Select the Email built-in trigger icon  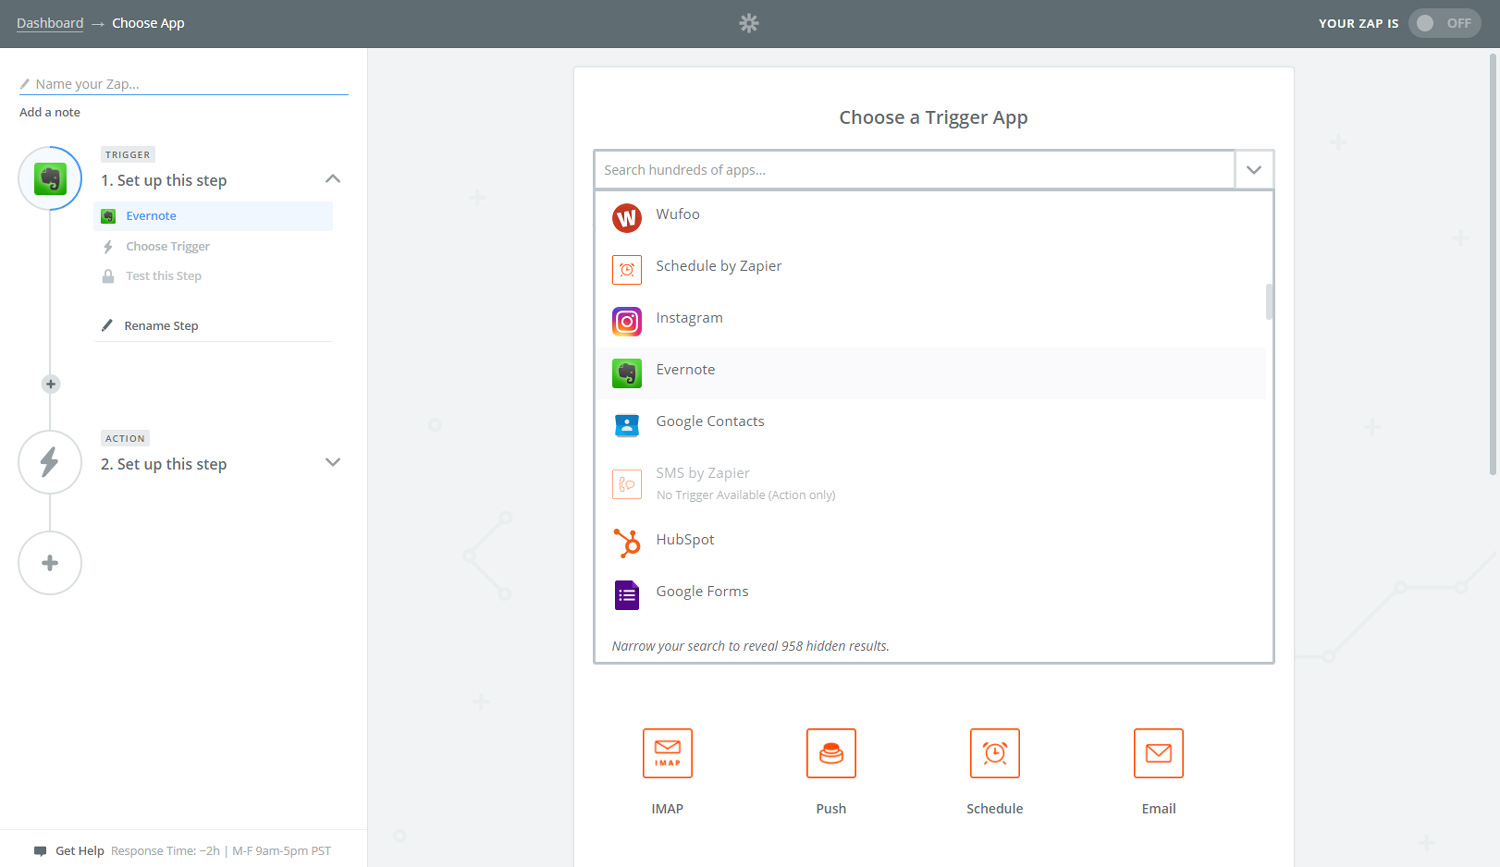tap(1158, 753)
